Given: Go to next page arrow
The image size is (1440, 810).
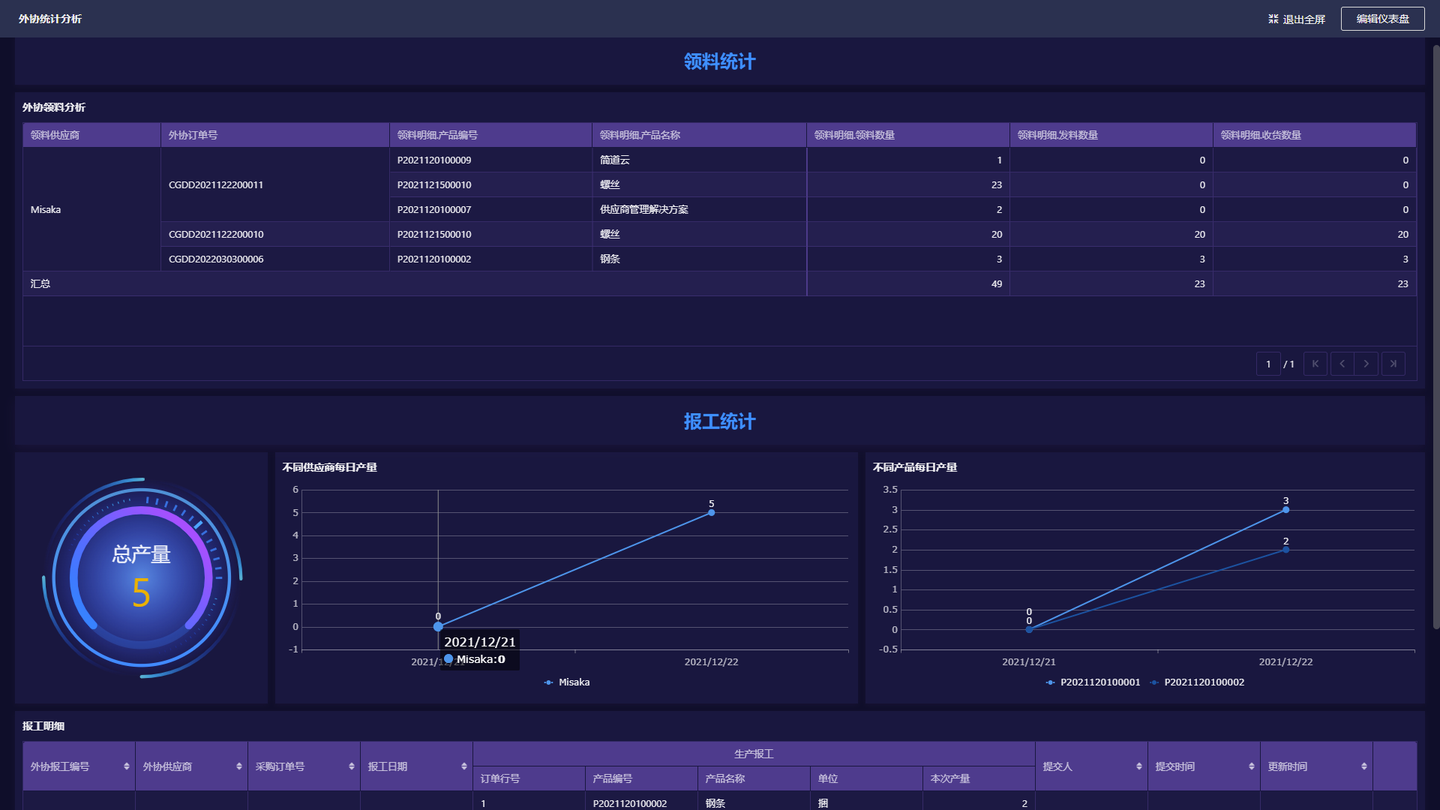Looking at the screenshot, I should pos(1367,364).
